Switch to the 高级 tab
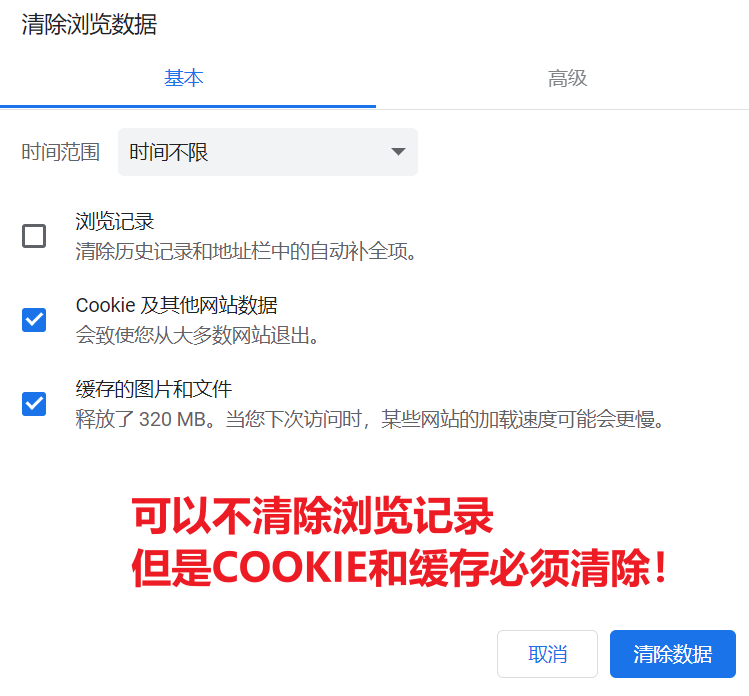Image resolution: width=749 pixels, height=696 pixels. [567, 78]
